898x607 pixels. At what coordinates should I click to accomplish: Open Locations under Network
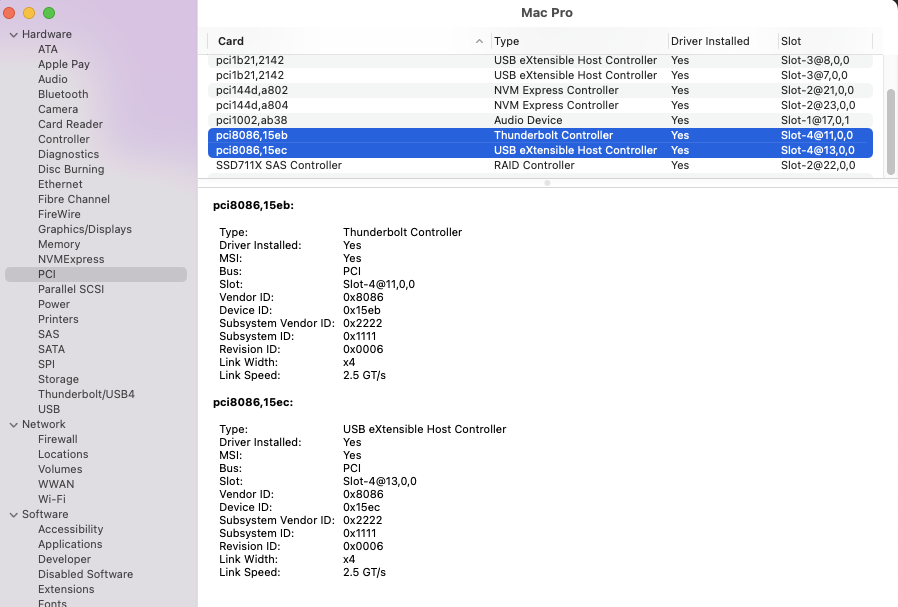coord(63,454)
